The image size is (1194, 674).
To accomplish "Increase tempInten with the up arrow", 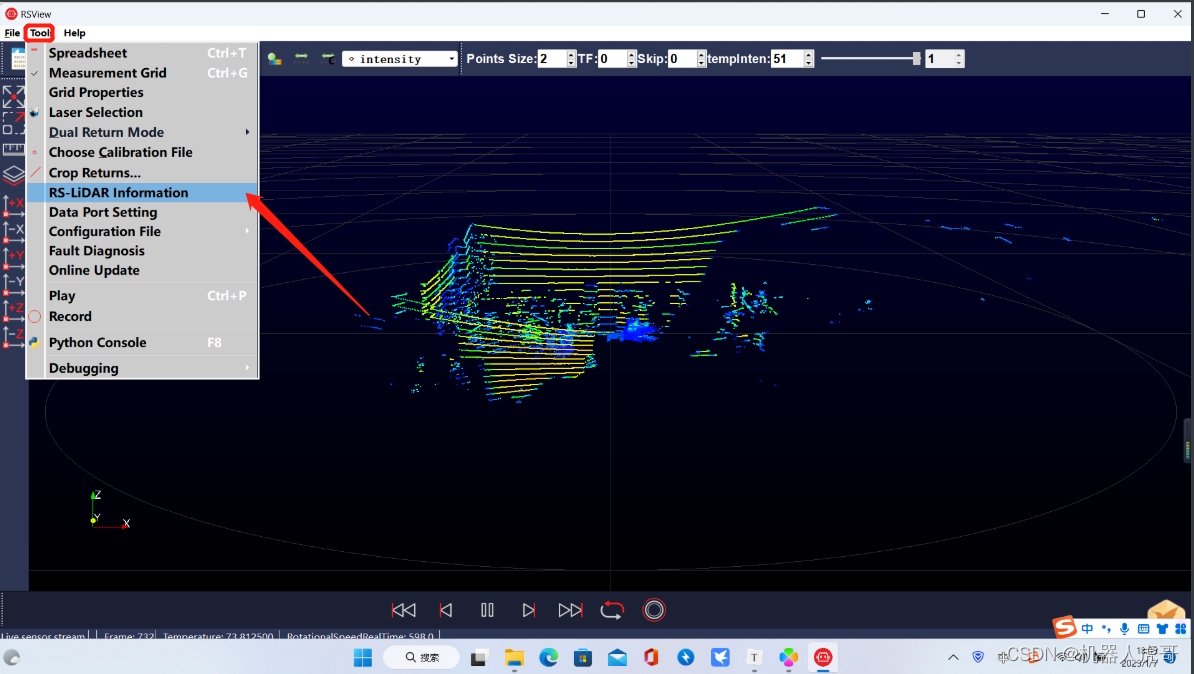I will coord(809,55).
